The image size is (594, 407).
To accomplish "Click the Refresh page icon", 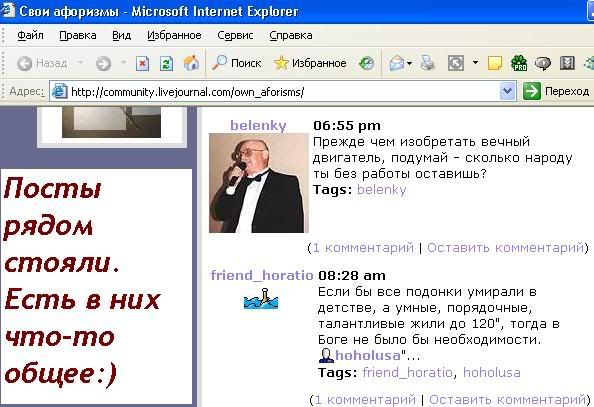I will 166,63.
